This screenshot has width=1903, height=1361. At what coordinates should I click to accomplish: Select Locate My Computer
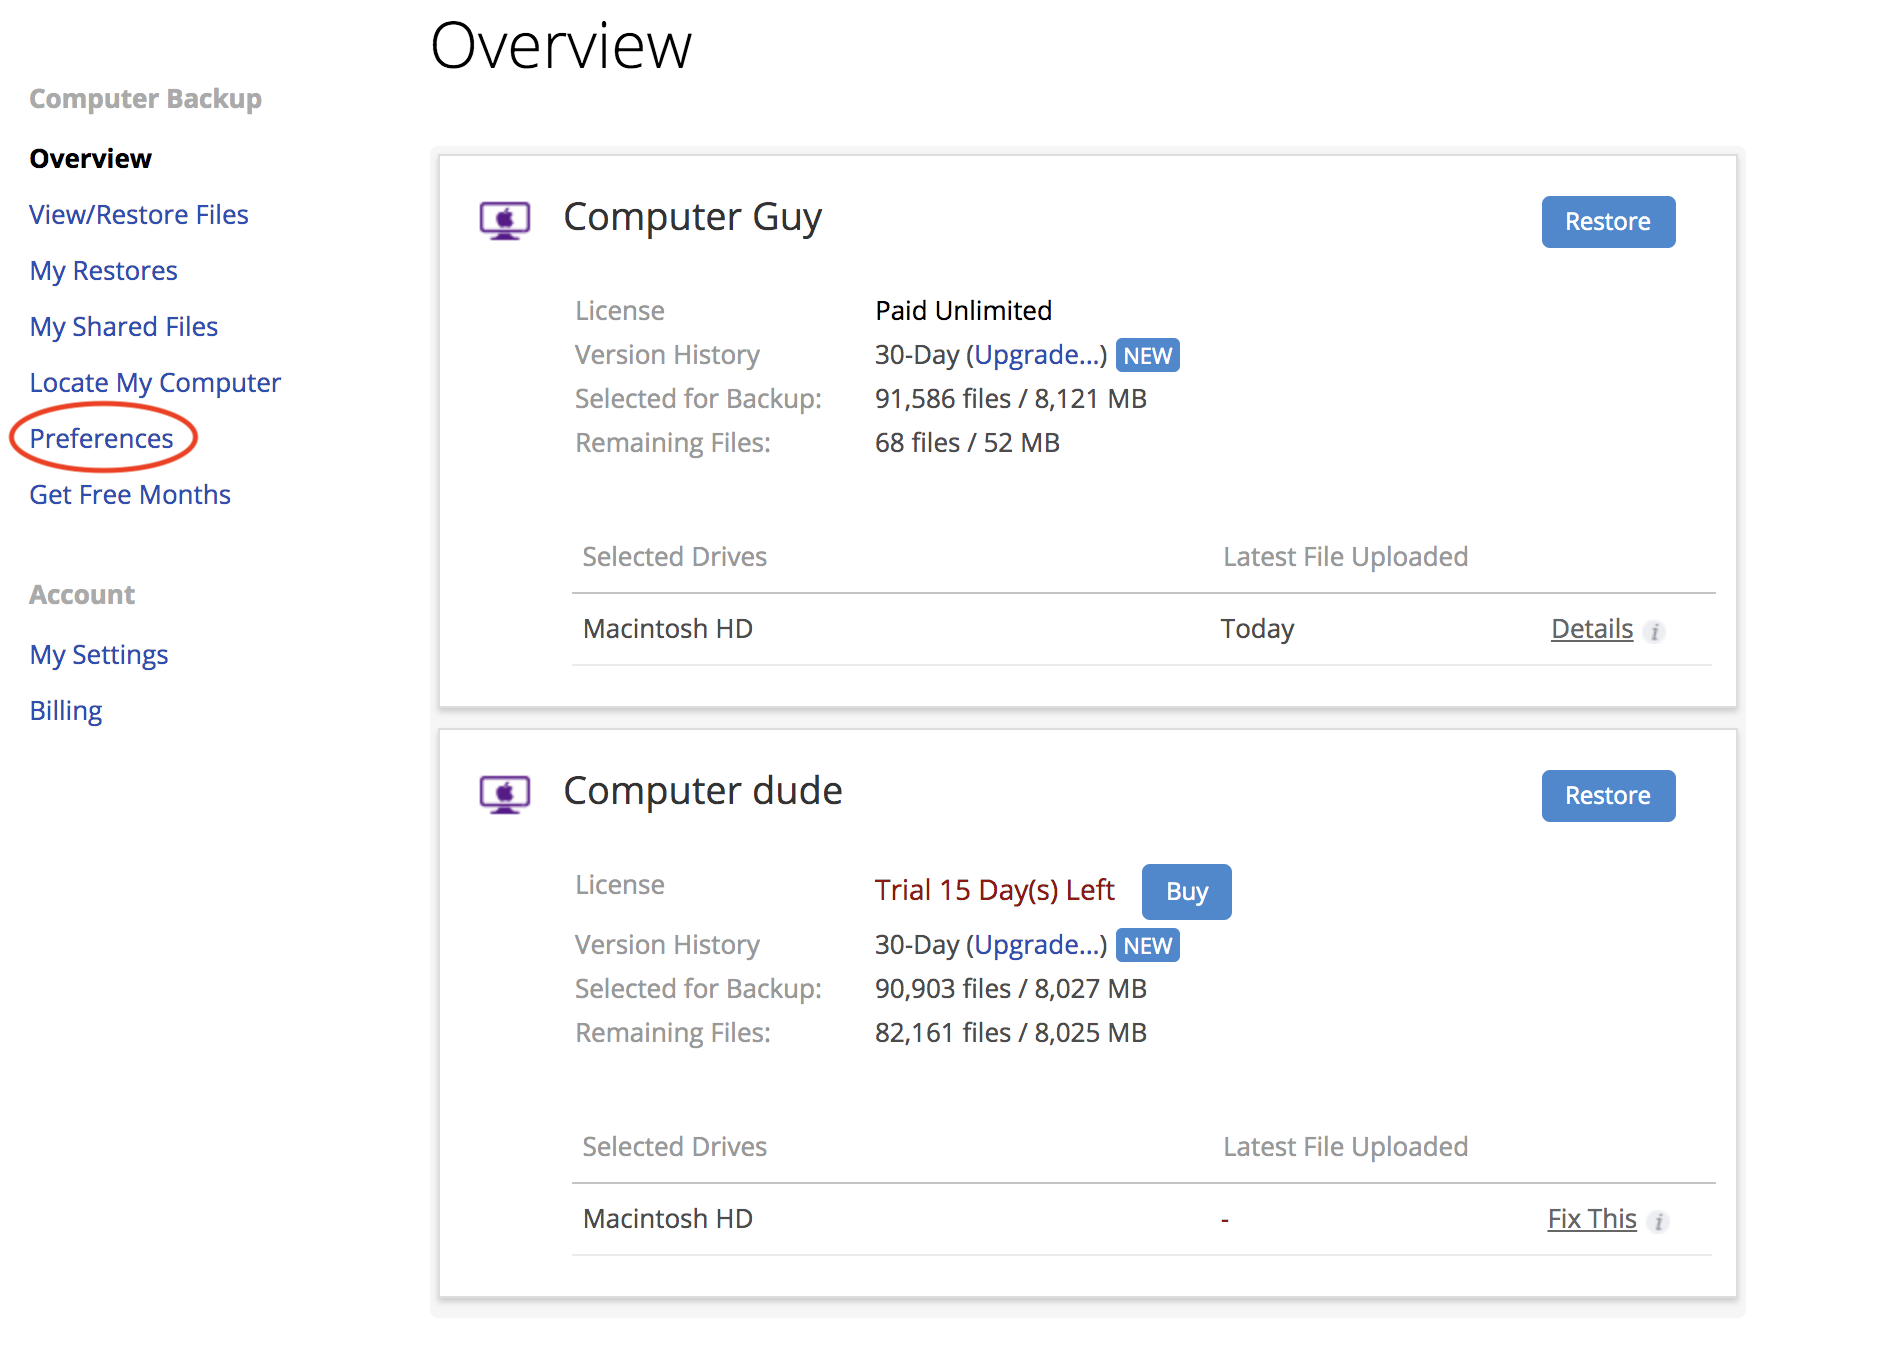tap(155, 382)
